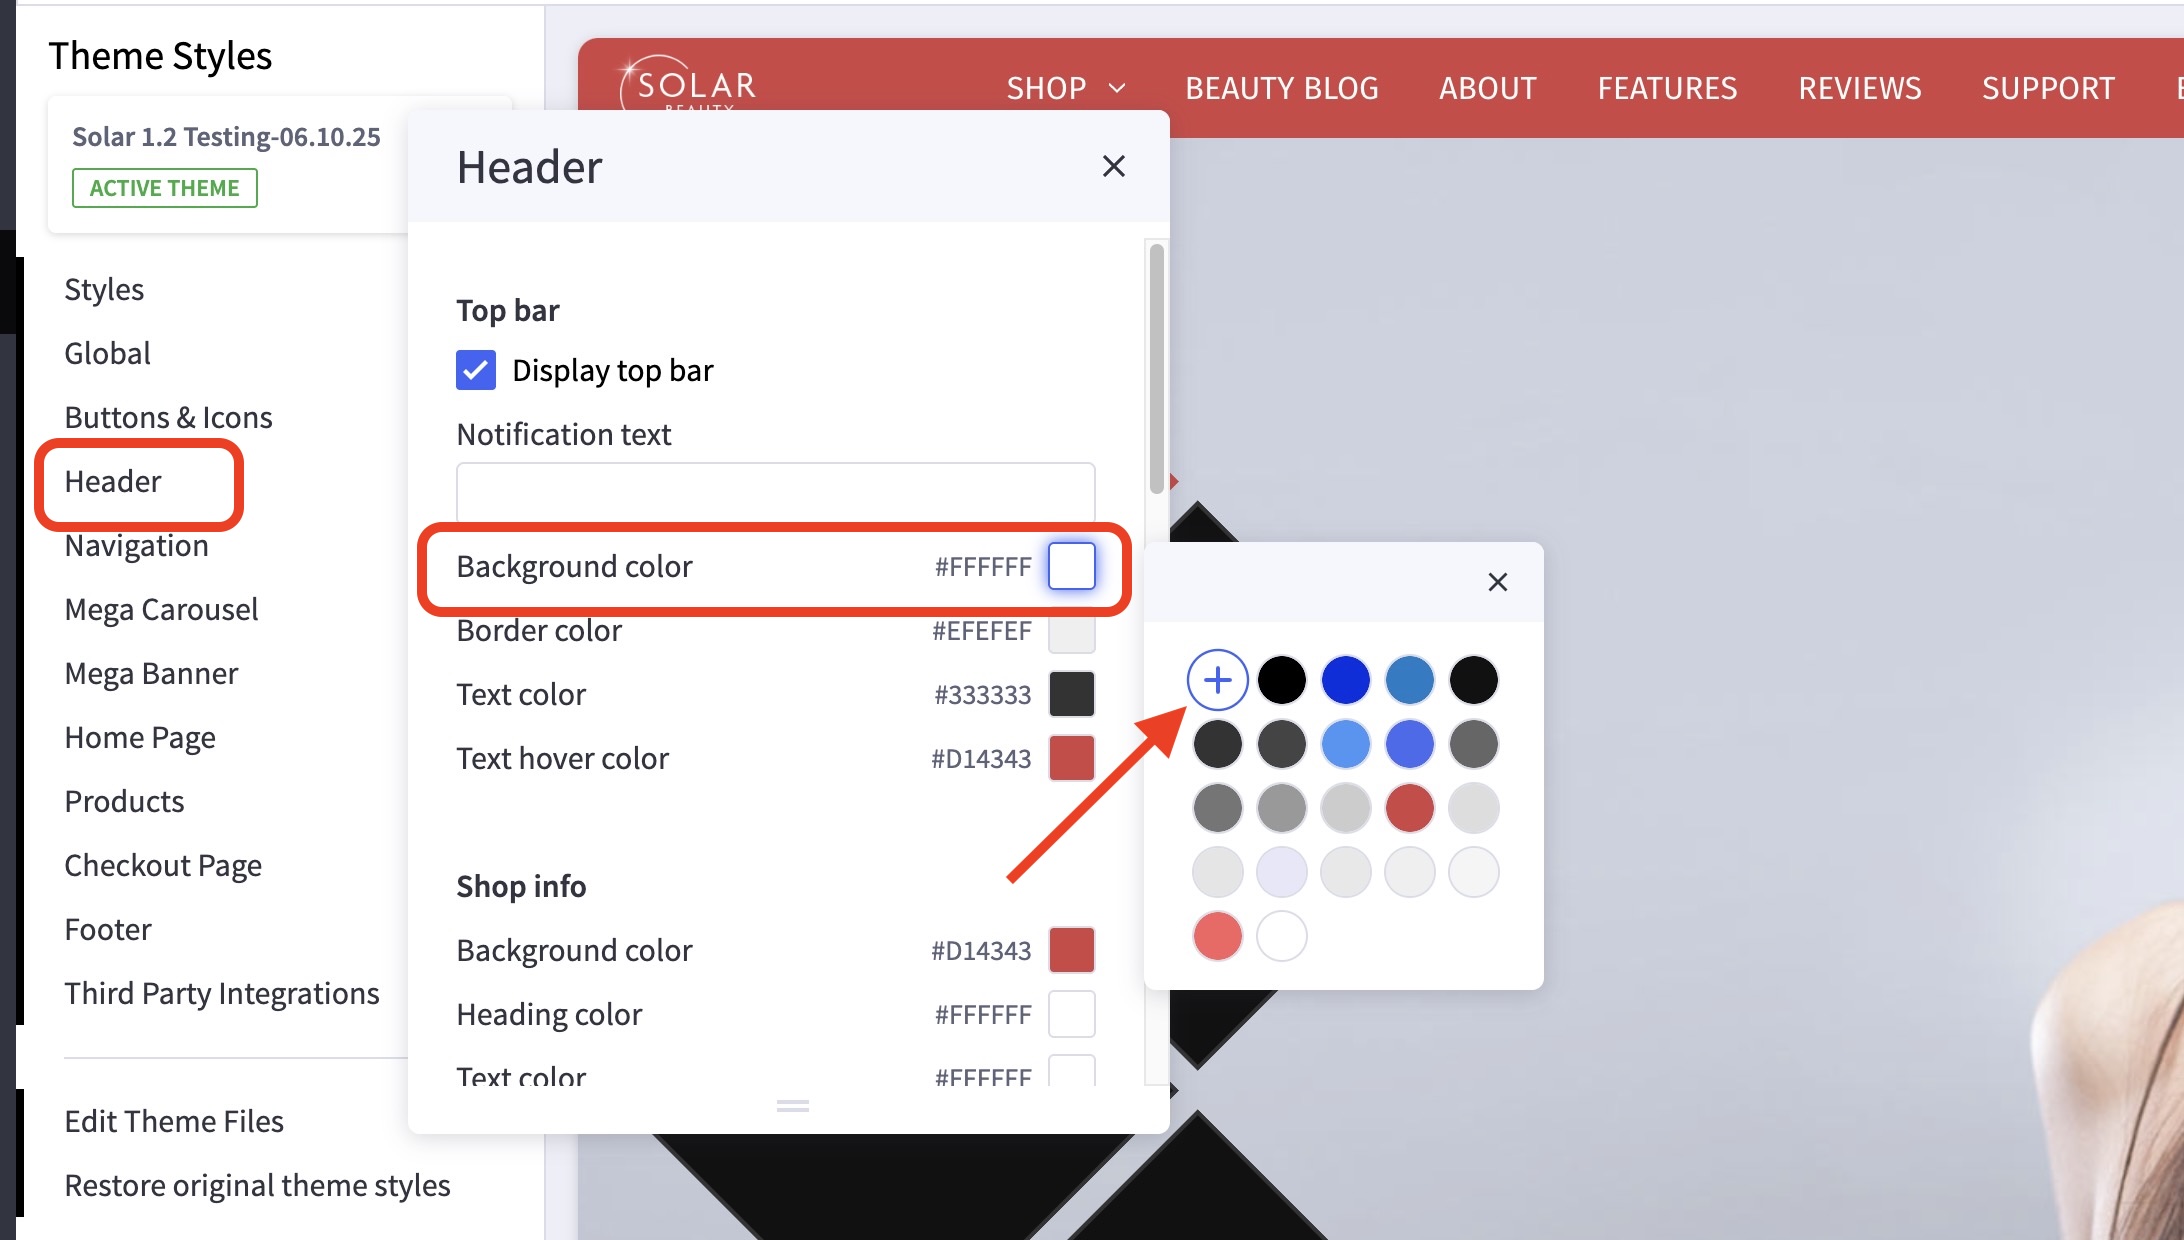Click Restore original theme styles

pos(257,1186)
